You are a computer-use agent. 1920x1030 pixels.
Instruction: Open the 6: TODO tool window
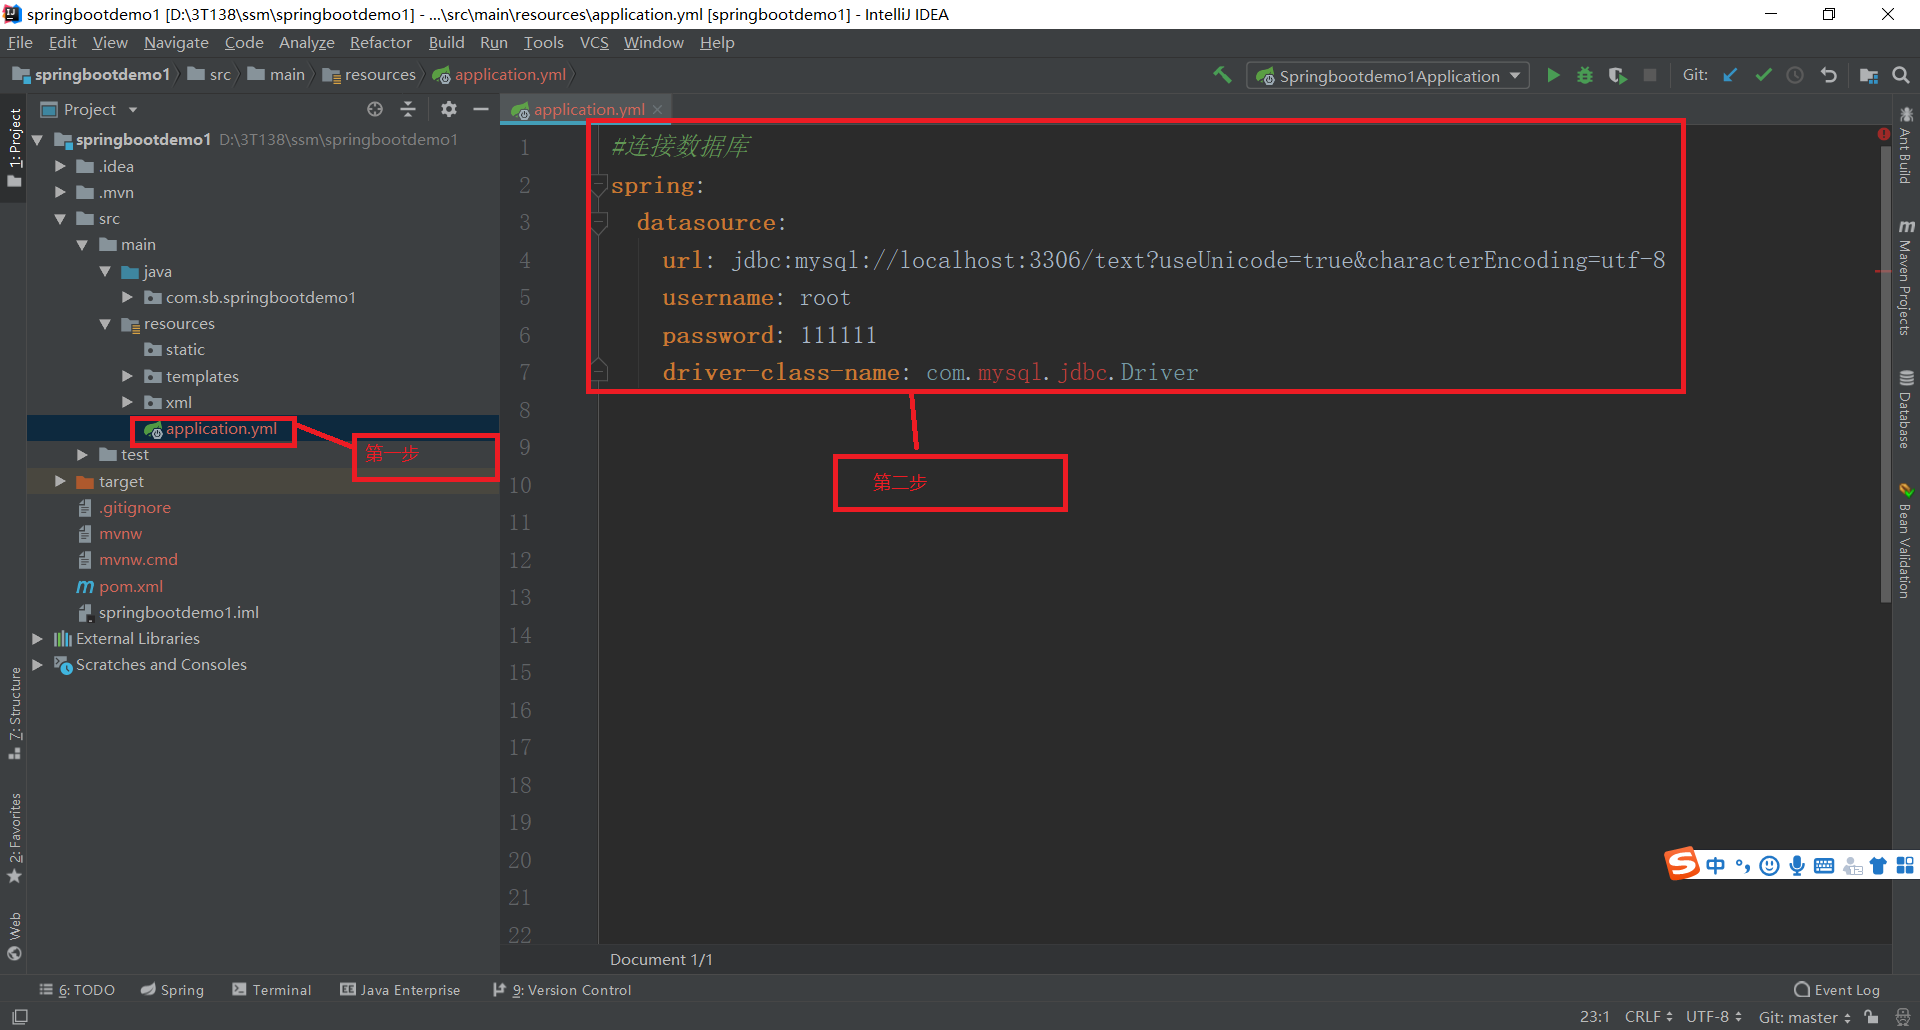[77, 990]
